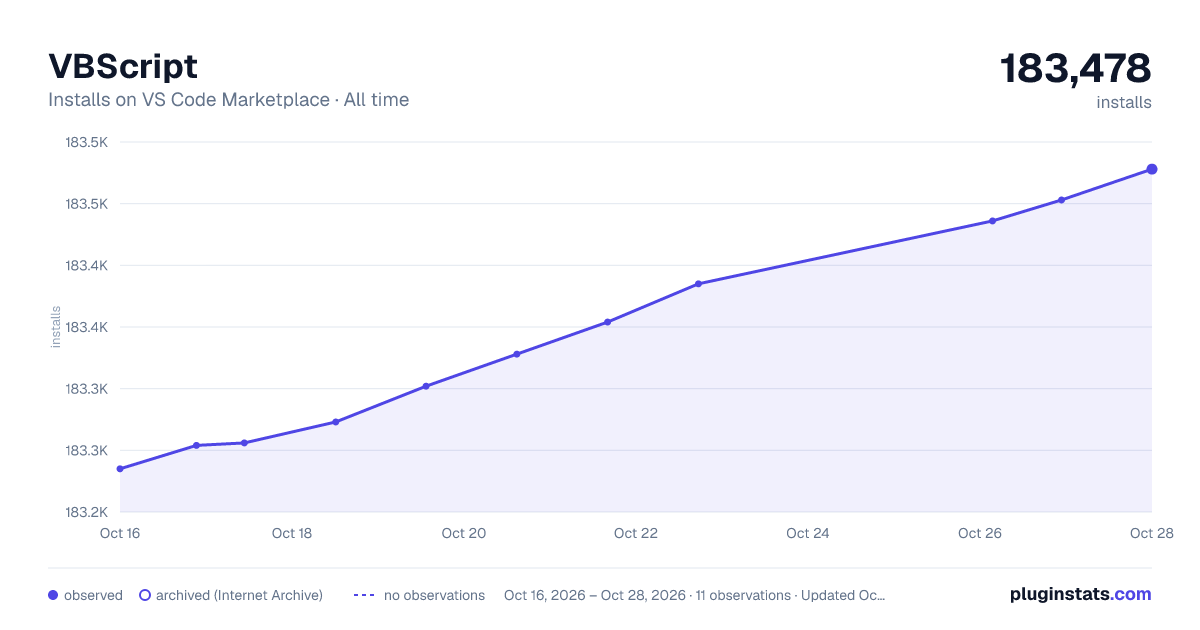
Task: Click the hollow archived legend circle
Action: coord(145,595)
